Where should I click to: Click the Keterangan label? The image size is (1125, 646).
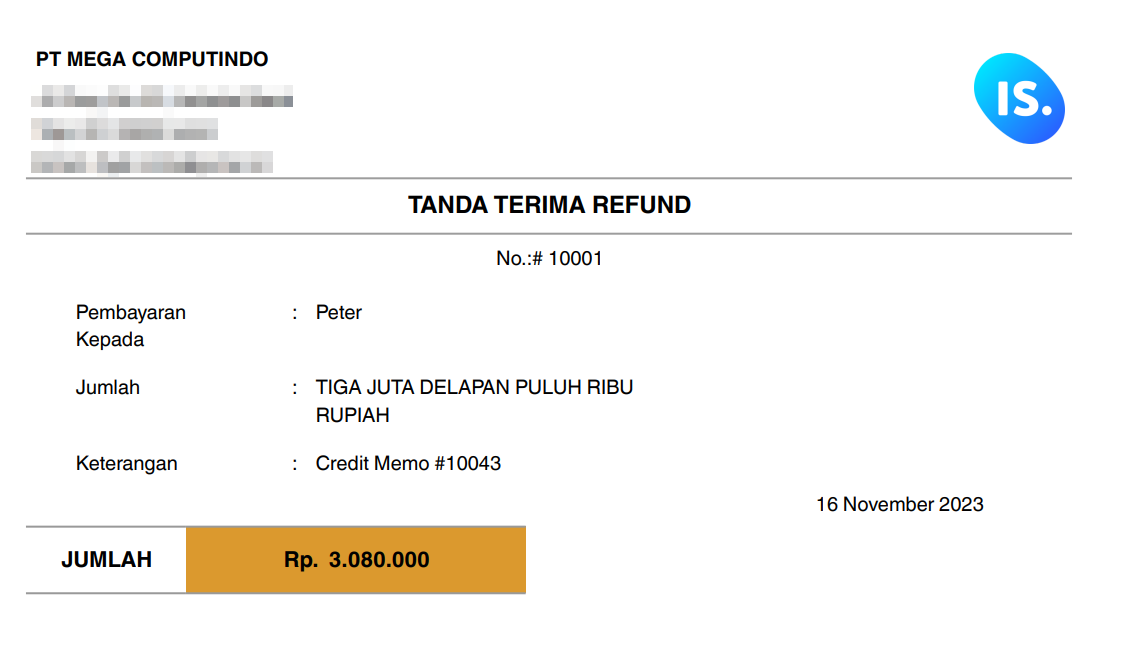coord(126,464)
